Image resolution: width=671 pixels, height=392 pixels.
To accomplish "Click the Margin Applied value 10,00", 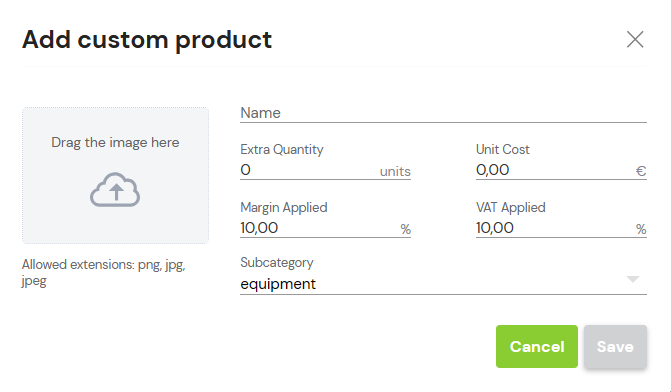I will point(259,228).
